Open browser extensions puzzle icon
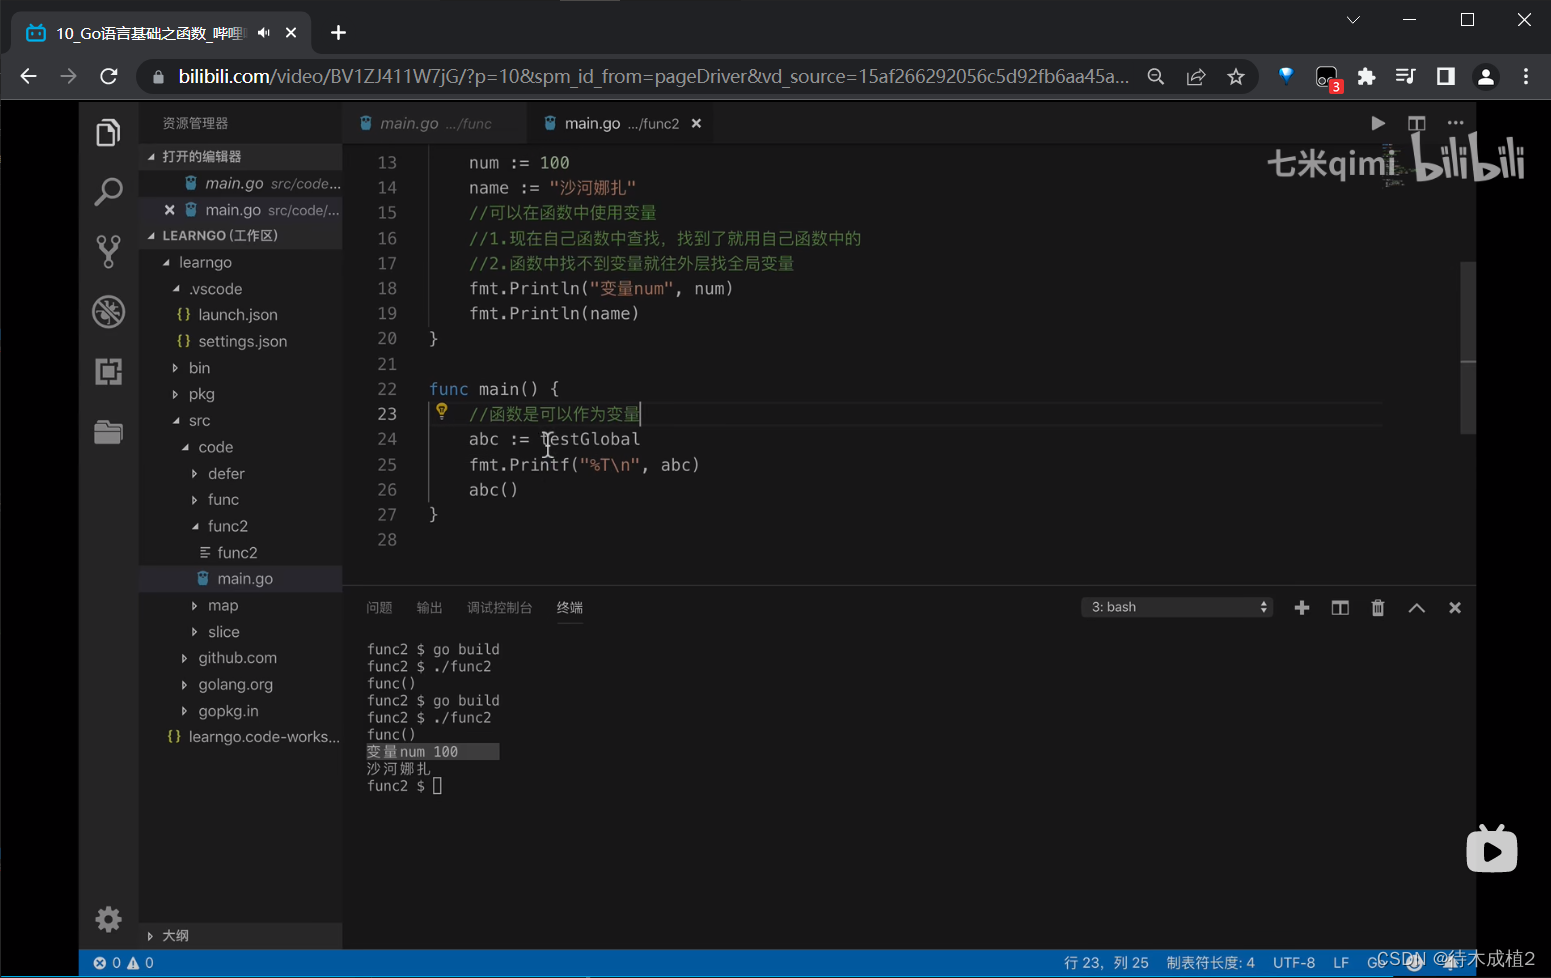1551x978 pixels. pyautogui.click(x=1366, y=76)
